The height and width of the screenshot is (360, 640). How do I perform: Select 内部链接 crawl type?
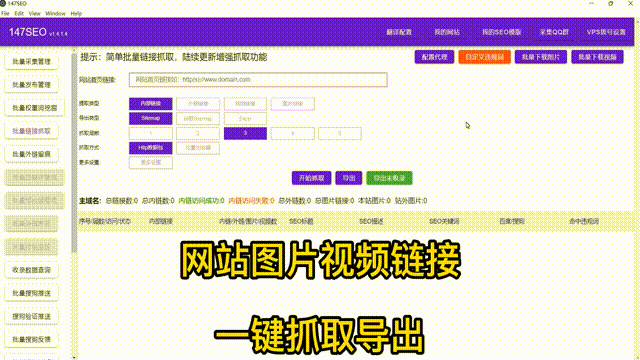click(x=151, y=104)
